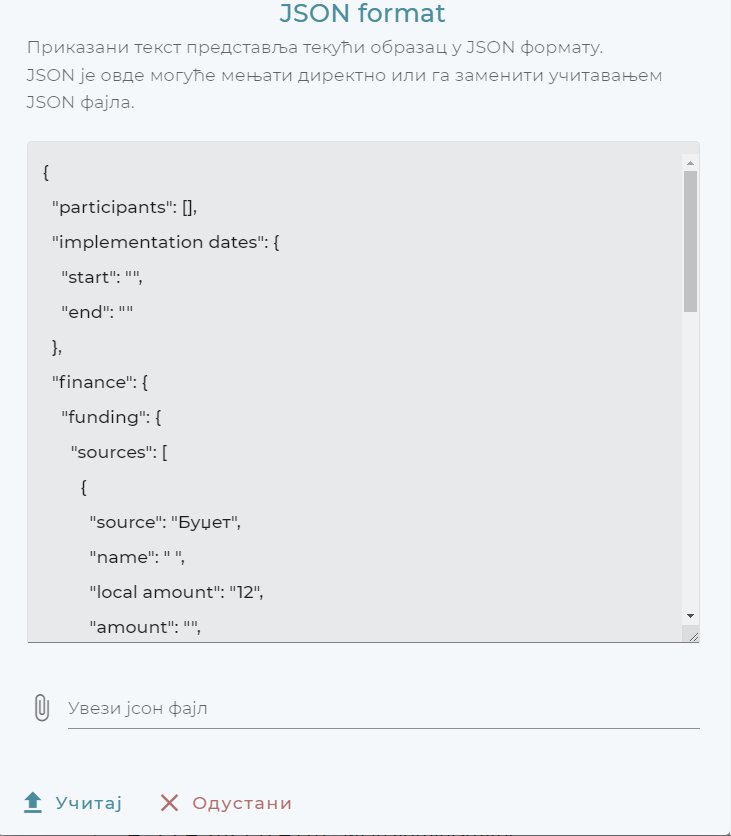
Task: Click the Увези јсон фајл file field
Action: 382,709
